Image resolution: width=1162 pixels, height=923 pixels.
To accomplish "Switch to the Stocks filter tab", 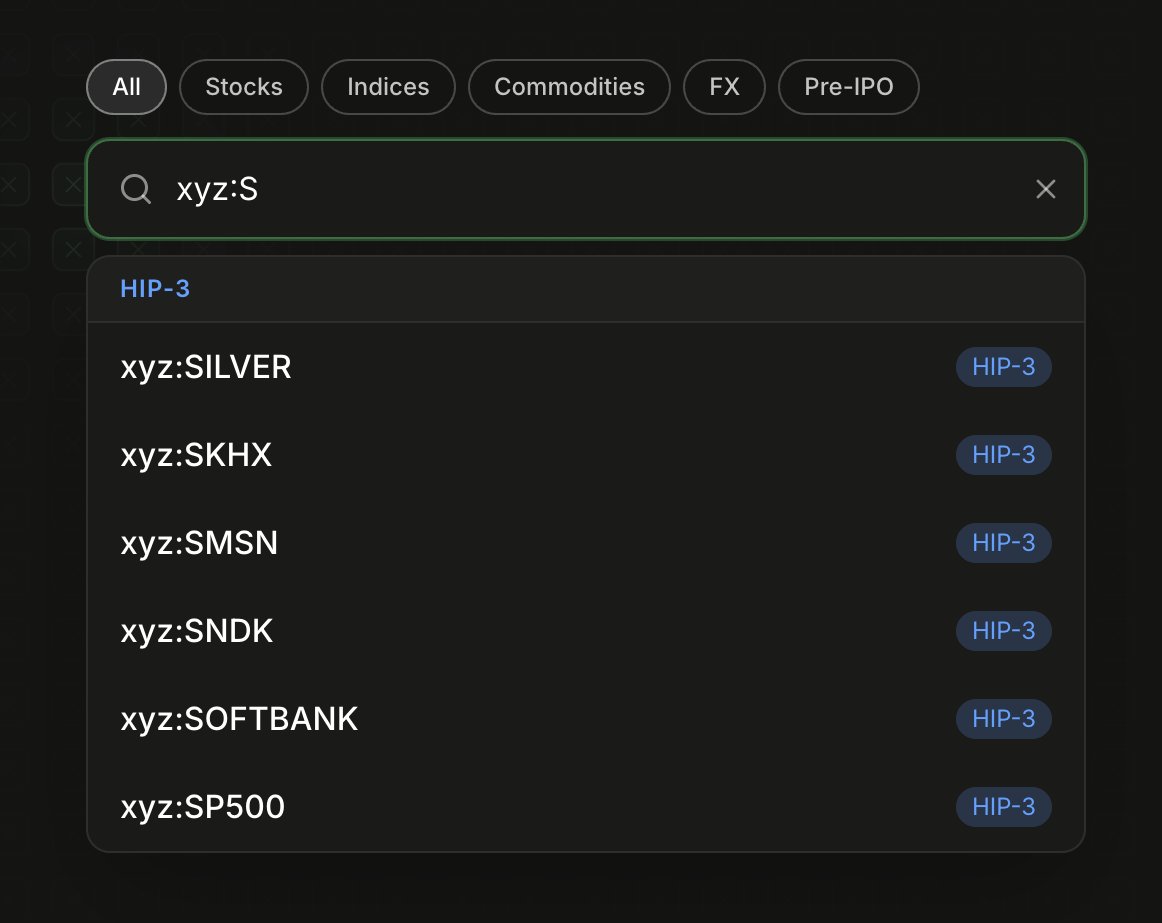I will click(244, 87).
